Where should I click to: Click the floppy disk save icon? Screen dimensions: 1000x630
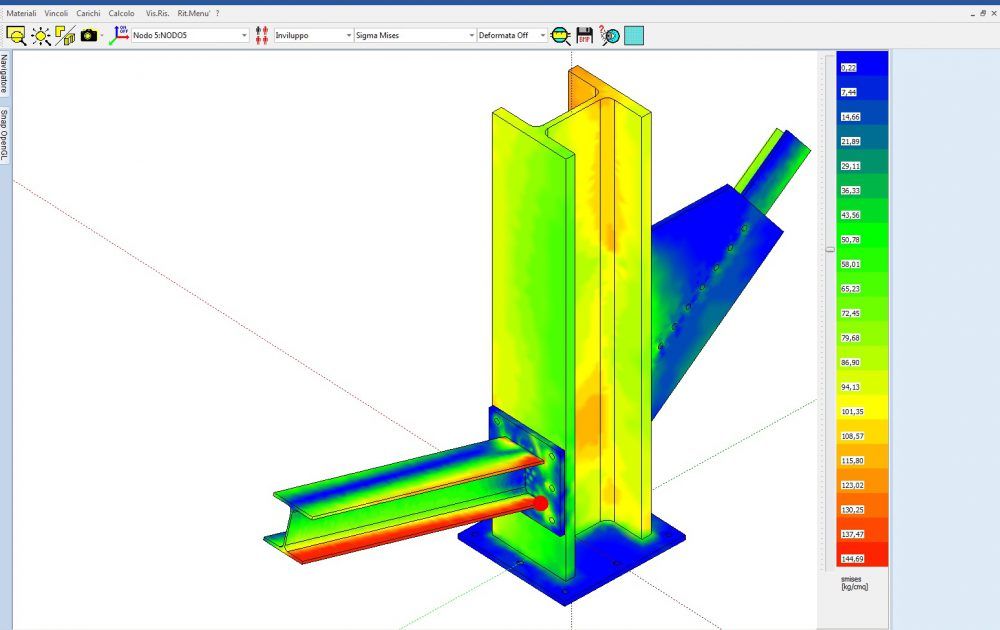(585, 35)
